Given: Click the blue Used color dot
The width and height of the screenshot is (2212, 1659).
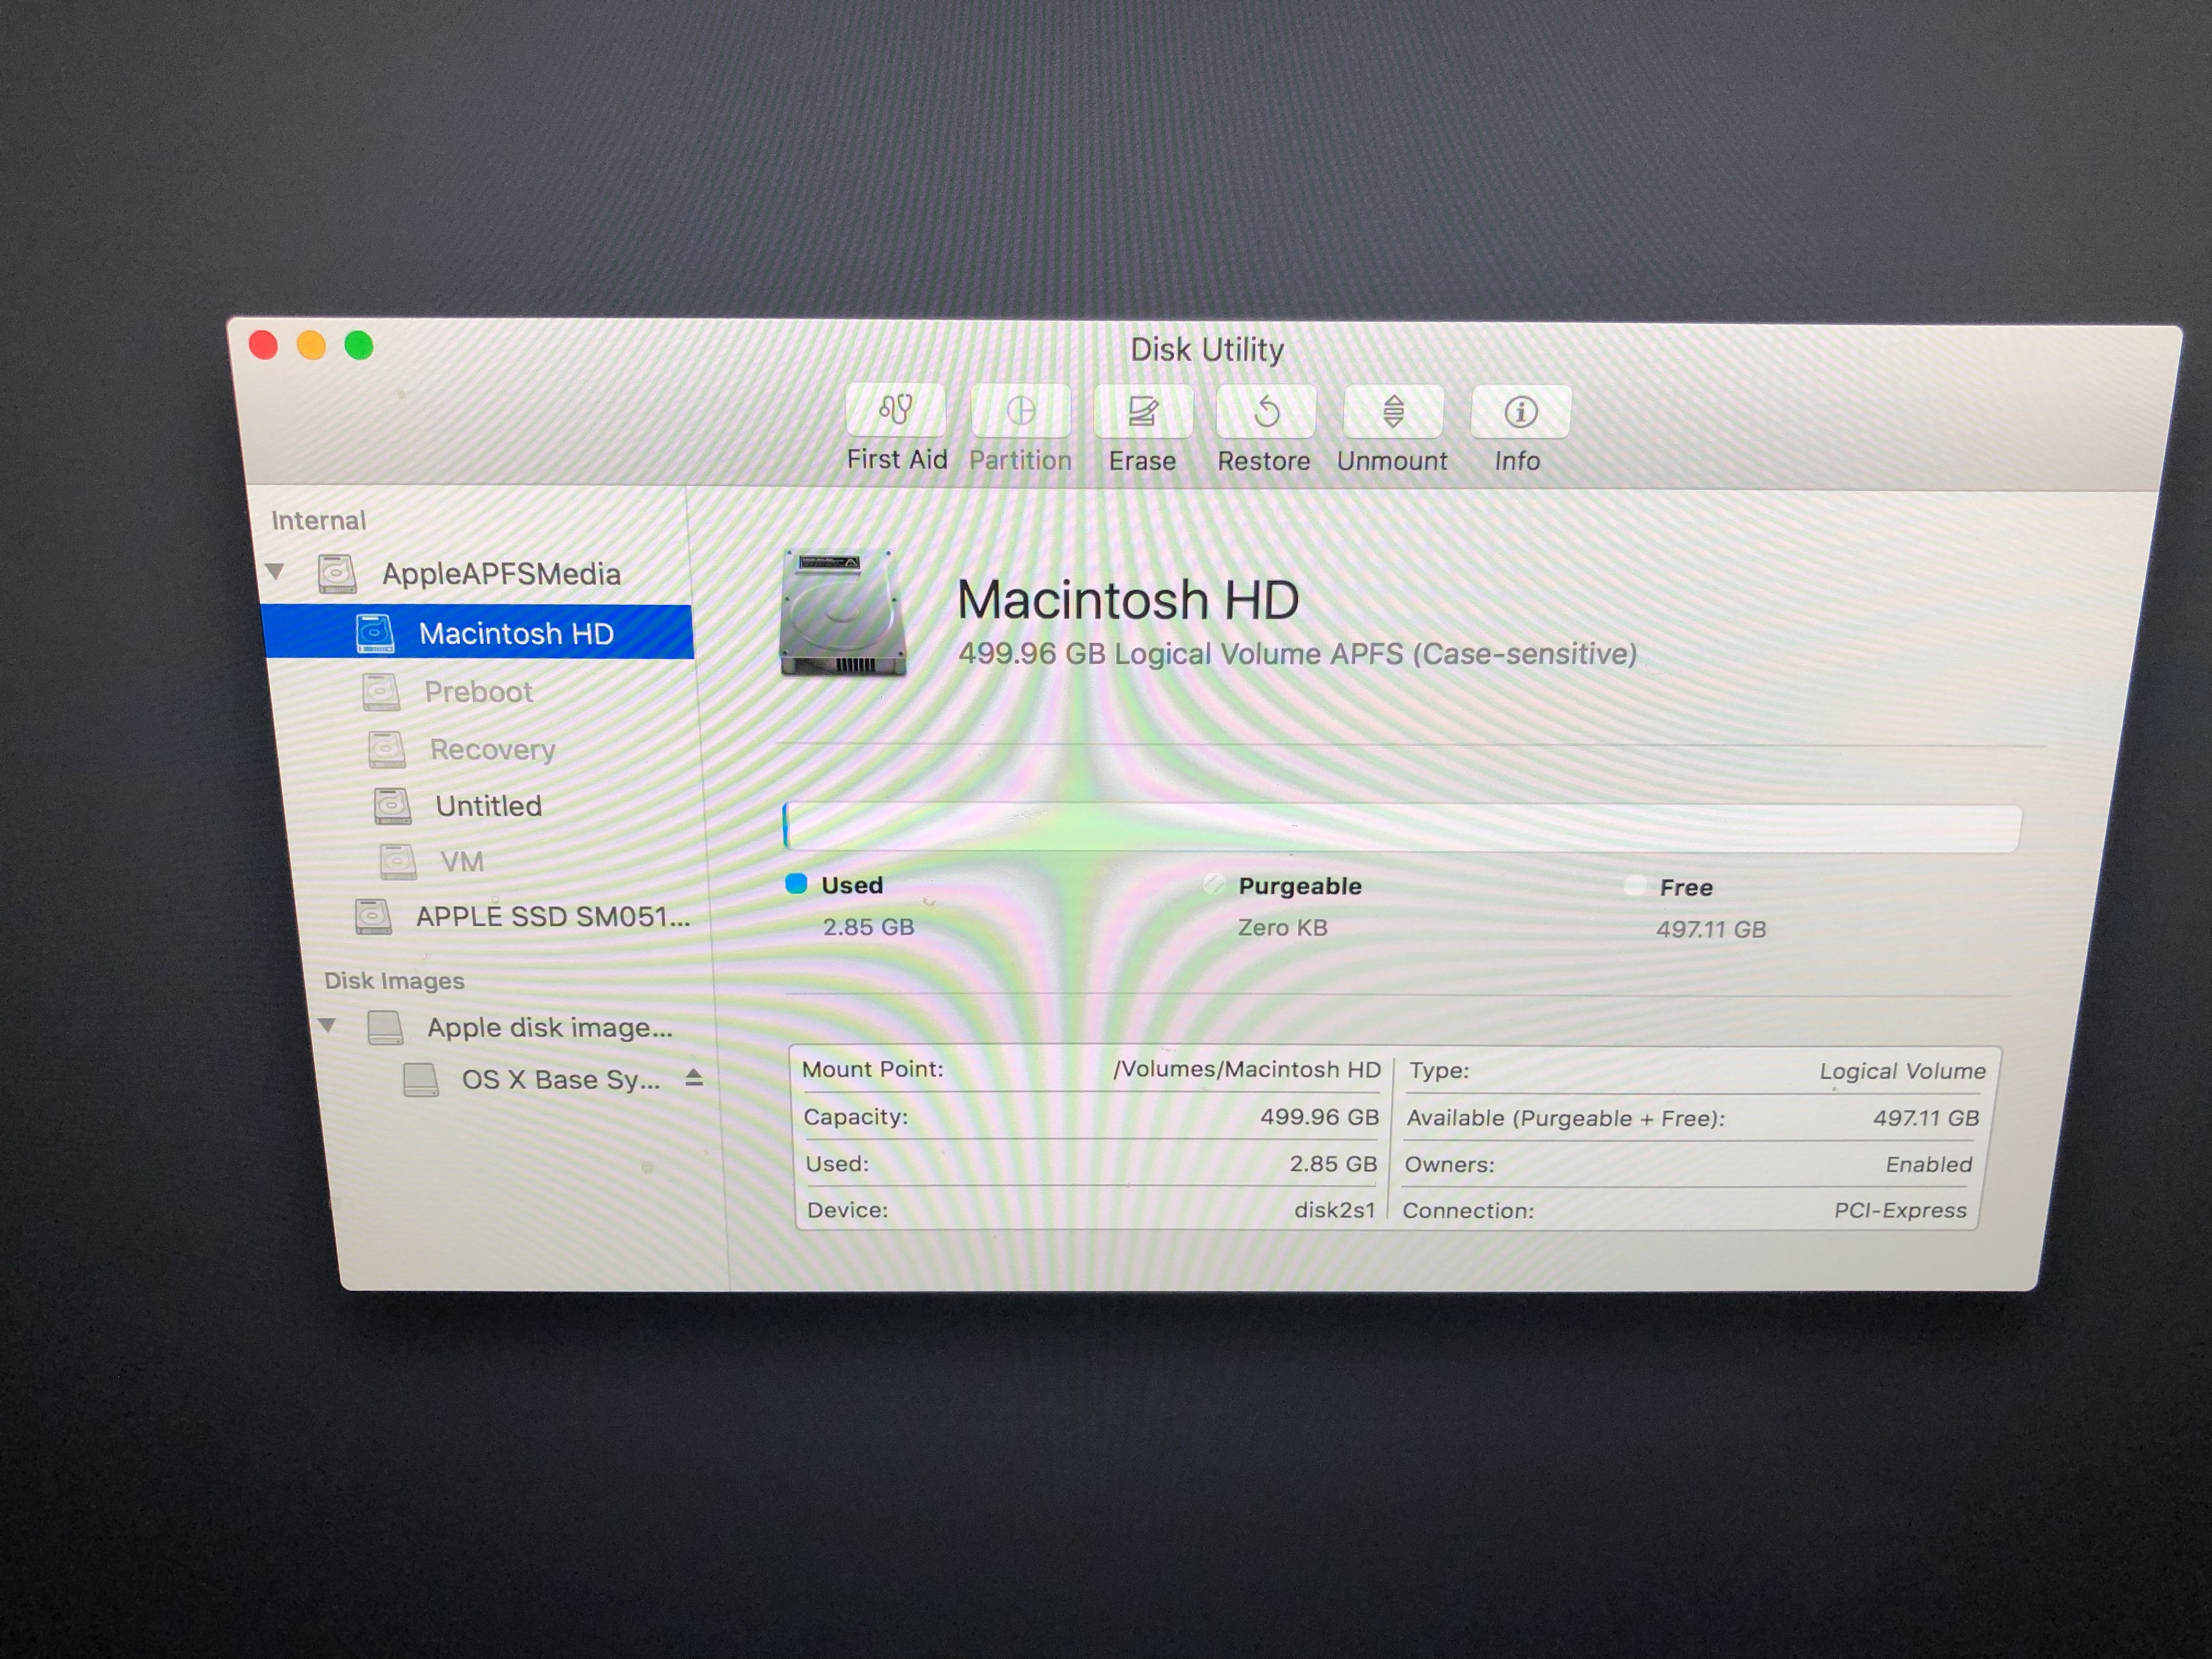Looking at the screenshot, I should [796, 884].
